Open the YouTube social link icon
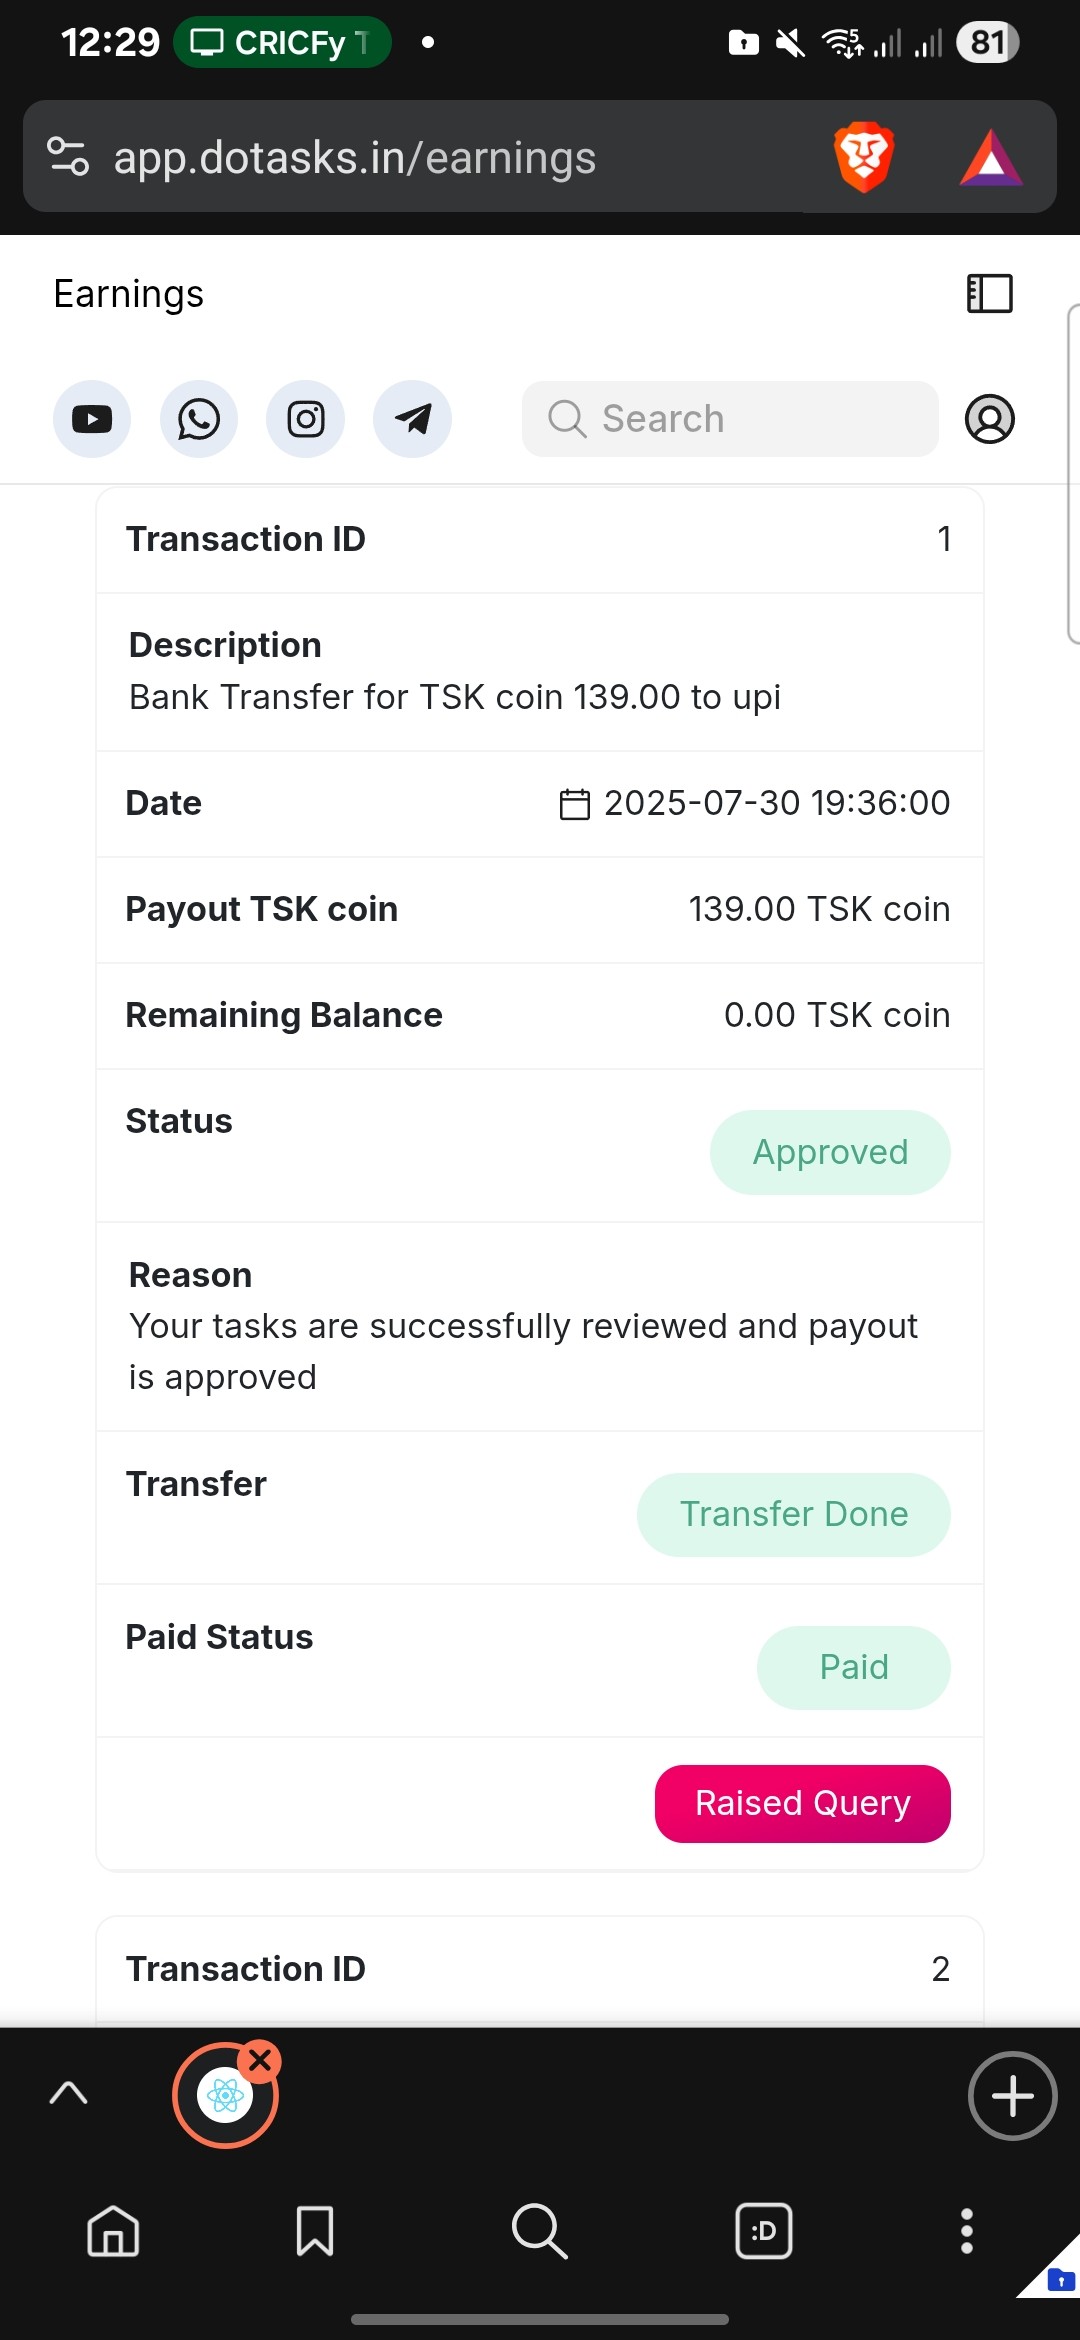The width and height of the screenshot is (1080, 2340). click(92, 419)
